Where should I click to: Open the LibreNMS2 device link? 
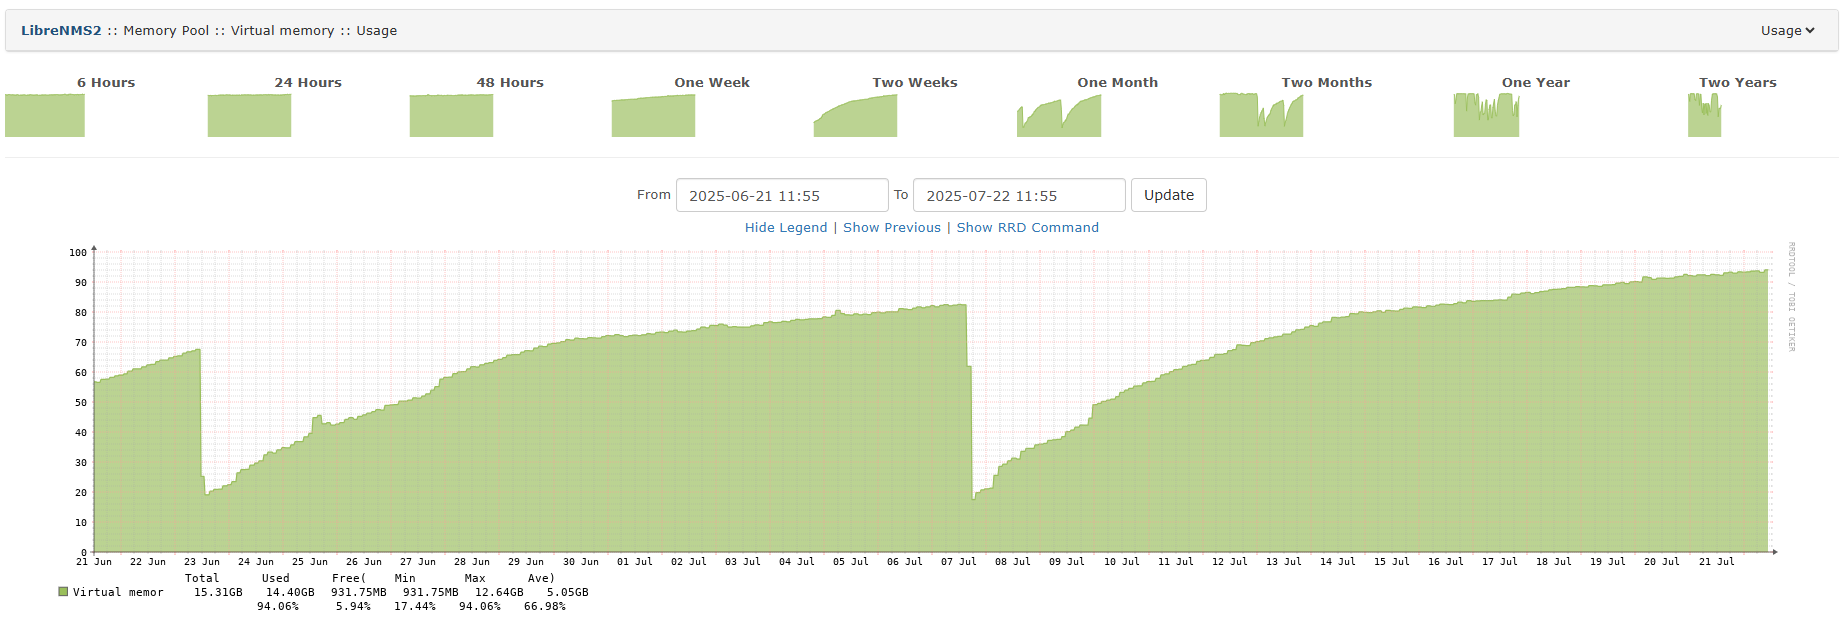coord(61,31)
